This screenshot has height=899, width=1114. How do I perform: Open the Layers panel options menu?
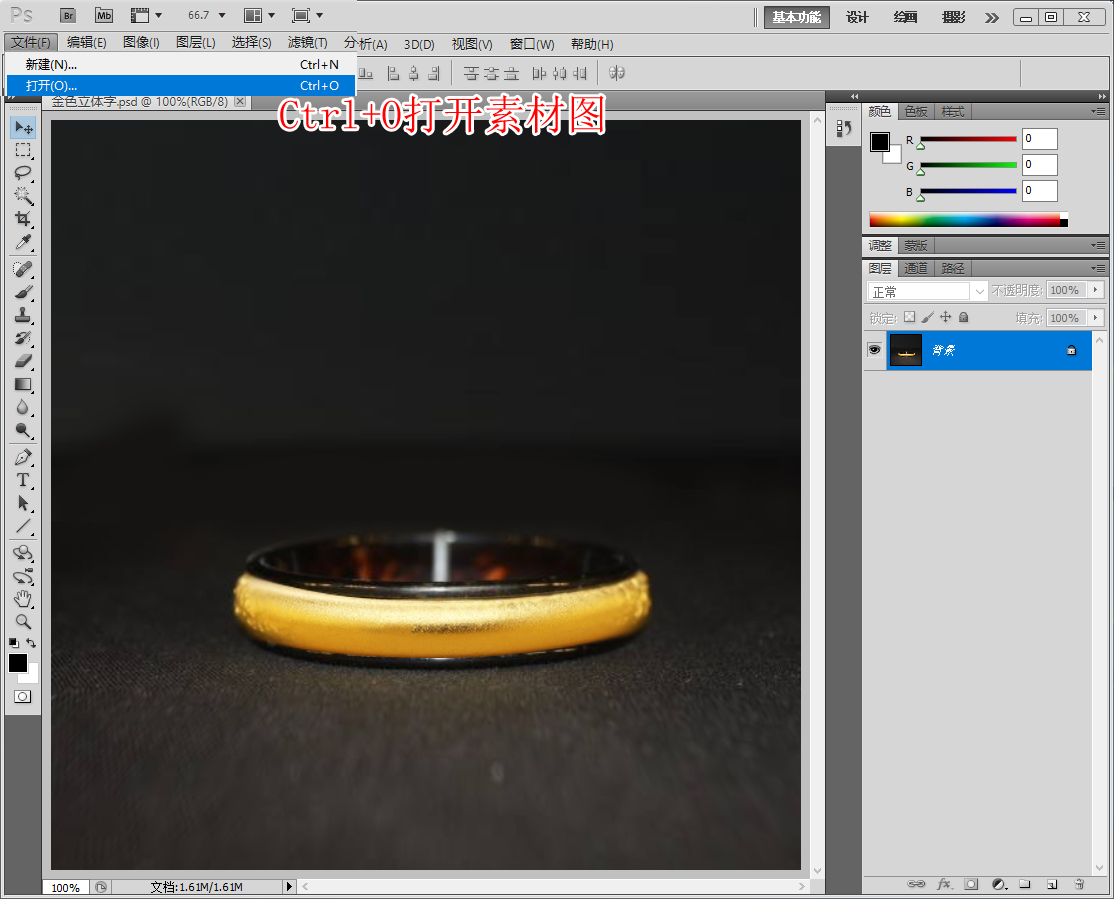tap(1098, 268)
